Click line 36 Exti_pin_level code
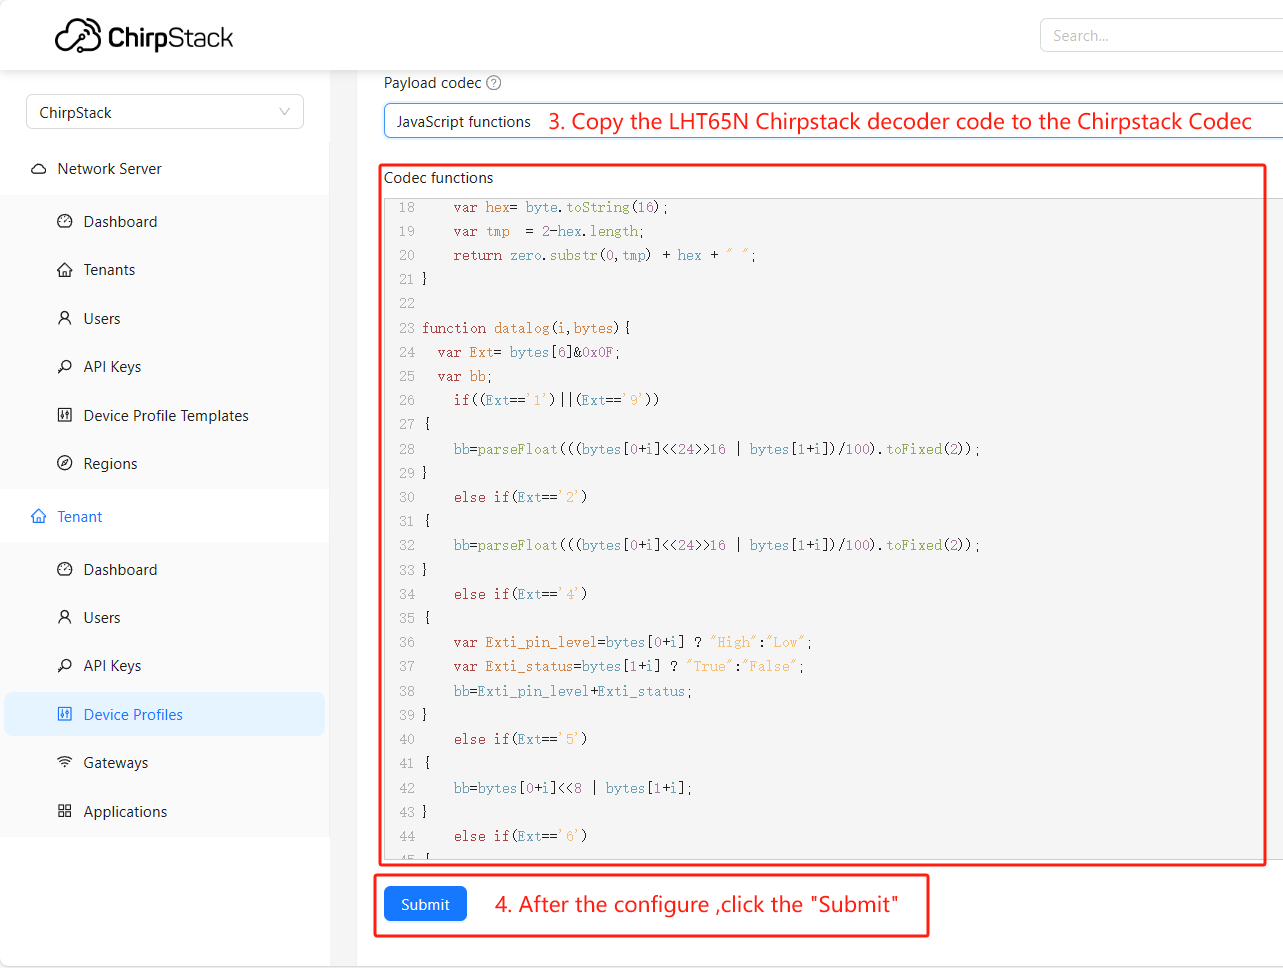1283x968 pixels. (632, 643)
